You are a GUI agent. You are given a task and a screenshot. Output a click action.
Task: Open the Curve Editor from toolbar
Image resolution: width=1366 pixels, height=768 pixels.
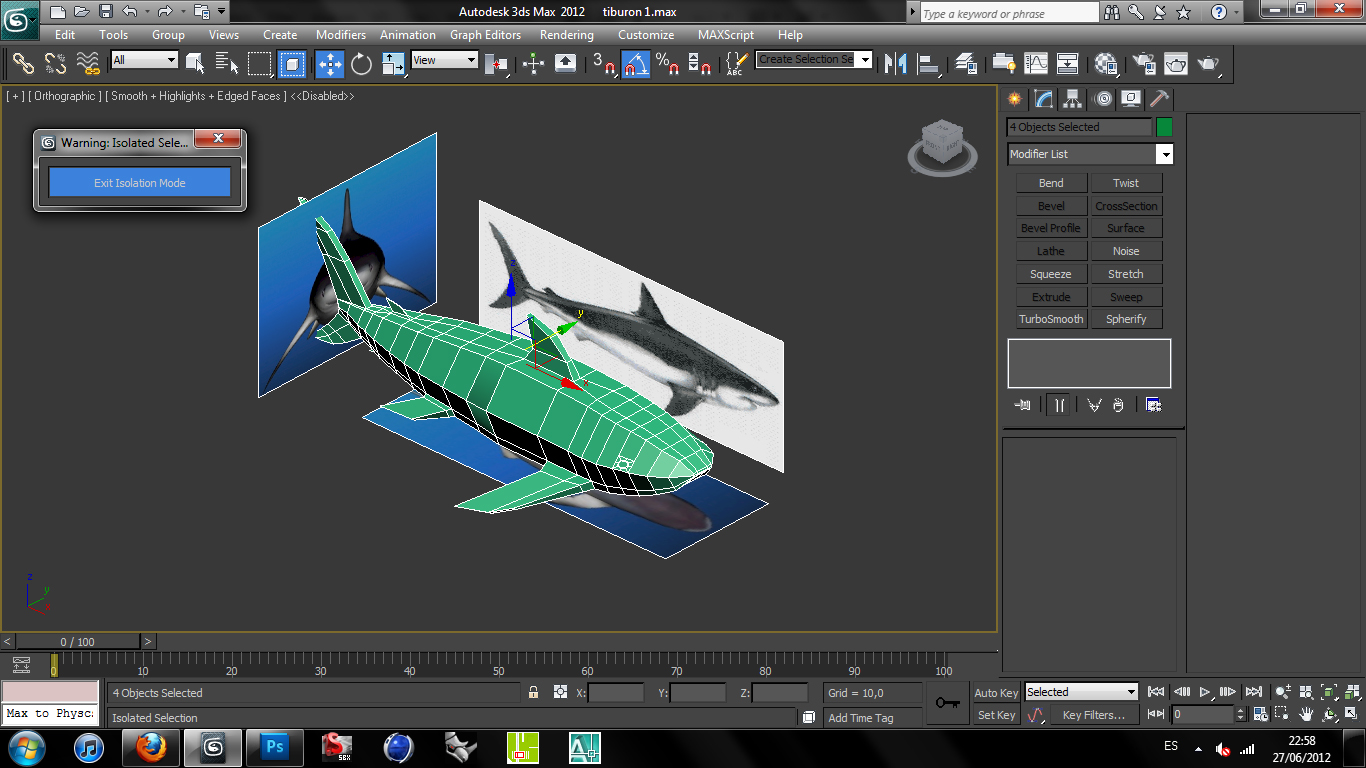[1036, 64]
